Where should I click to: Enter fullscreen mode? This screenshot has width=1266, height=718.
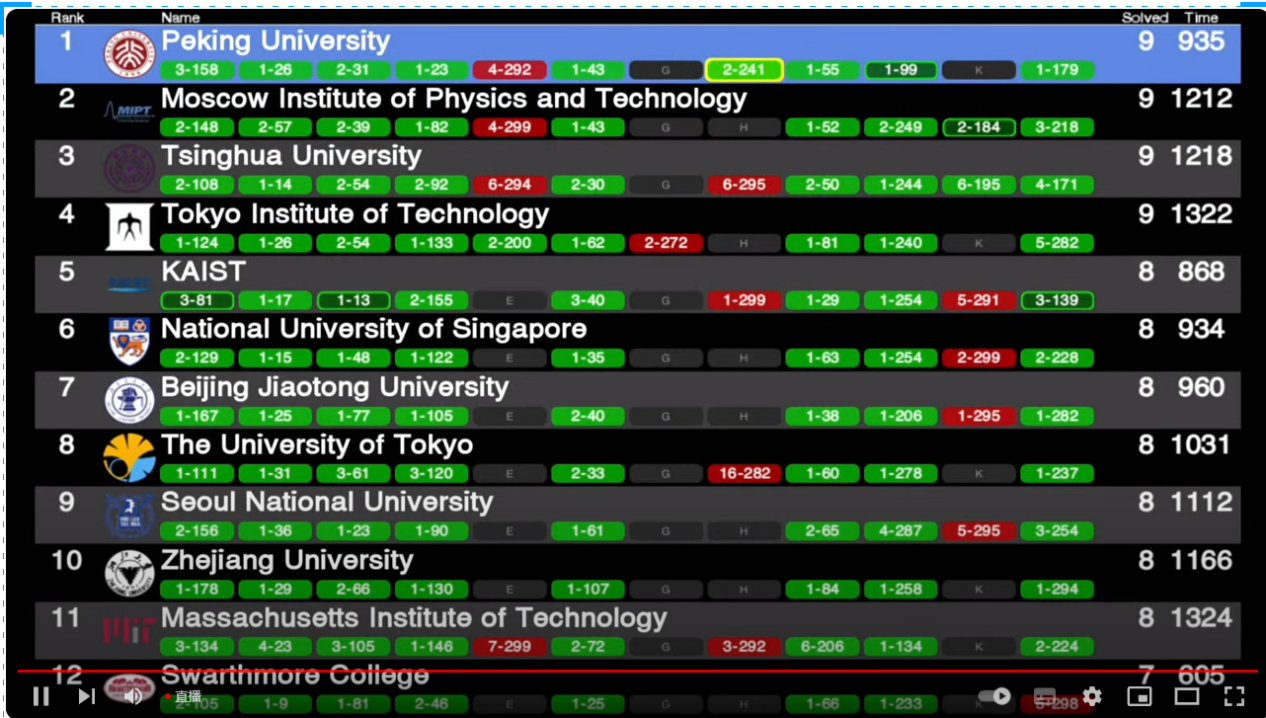[1234, 696]
